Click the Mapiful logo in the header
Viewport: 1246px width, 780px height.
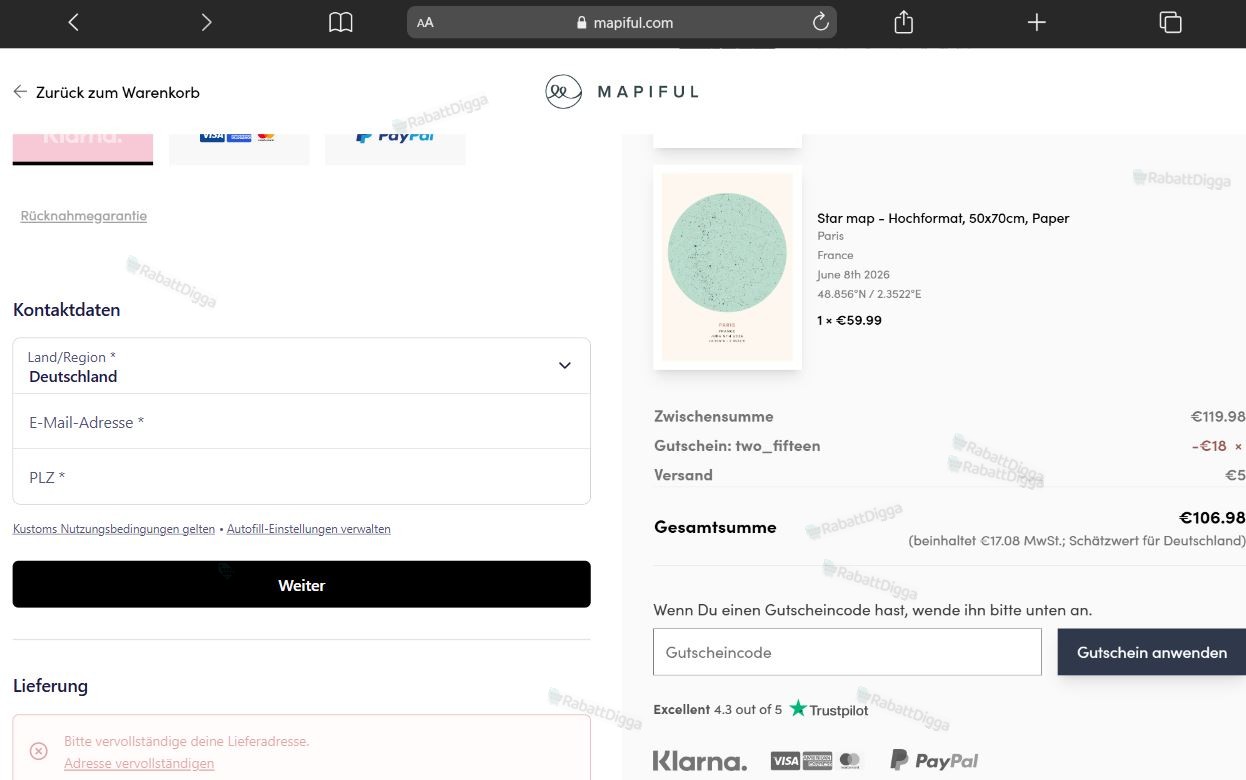point(622,92)
